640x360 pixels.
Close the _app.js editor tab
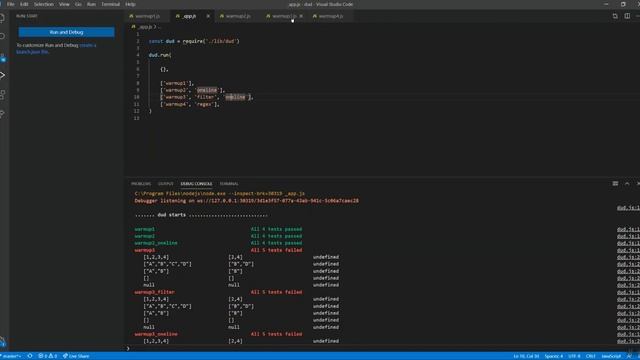[208, 16]
